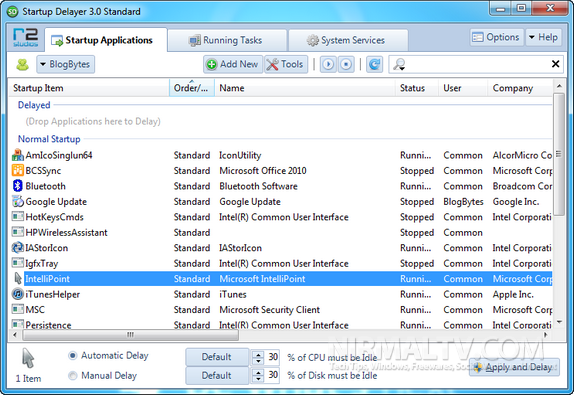Click the Microsoft Security Client name cell
This screenshot has height=395, width=574.
click(269, 310)
